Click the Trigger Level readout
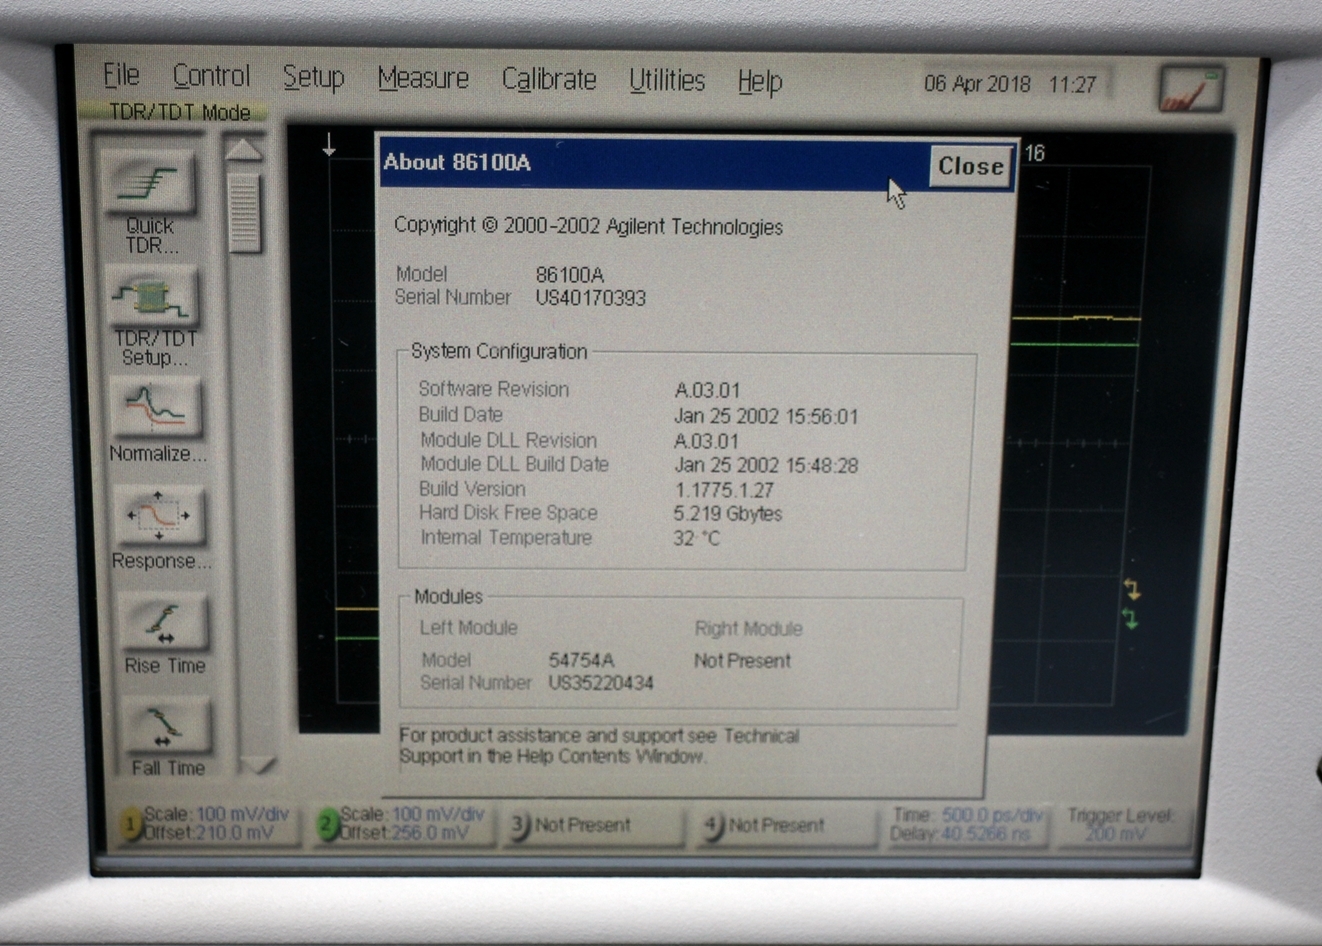Screen dimensions: 1322x946 point(1120,825)
